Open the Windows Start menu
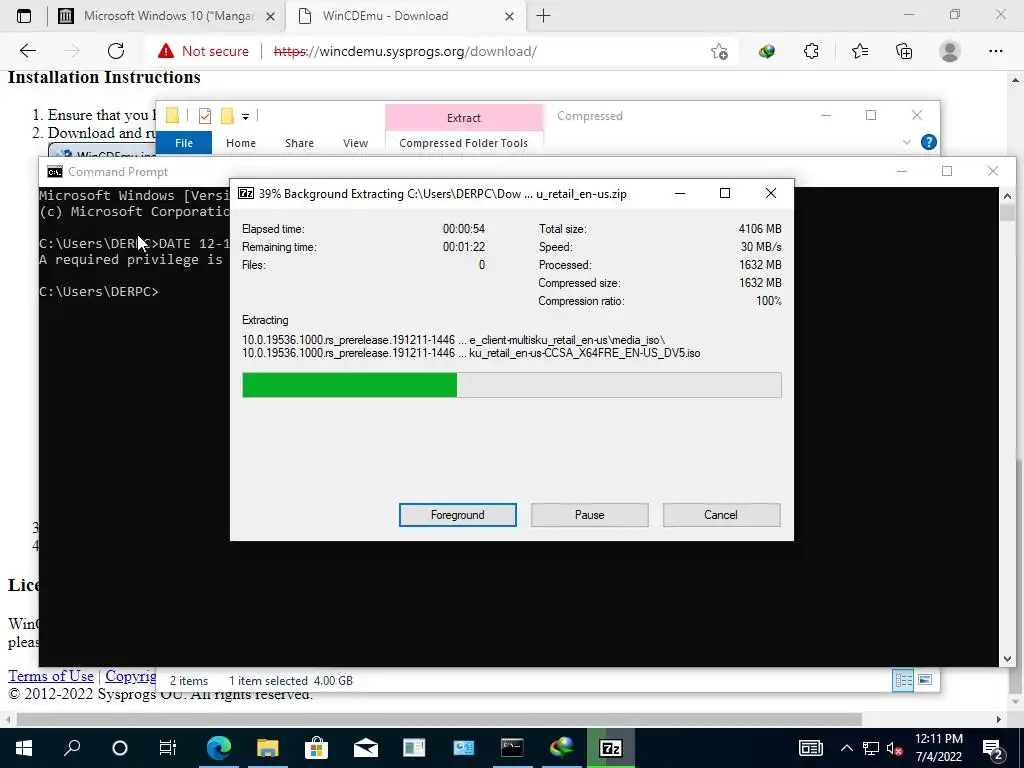The height and width of the screenshot is (768, 1024). (x=24, y=748)
